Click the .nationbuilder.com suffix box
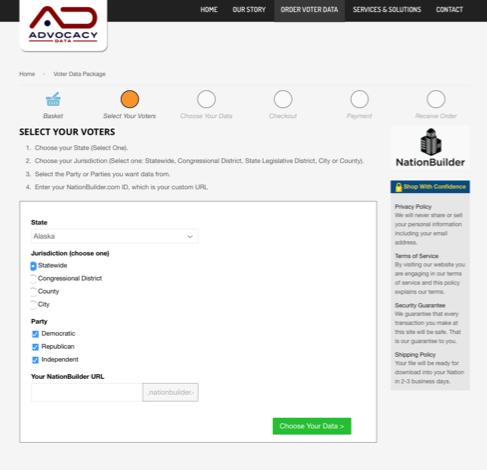Viewport: 487px width, 470px height. point(171,392)
